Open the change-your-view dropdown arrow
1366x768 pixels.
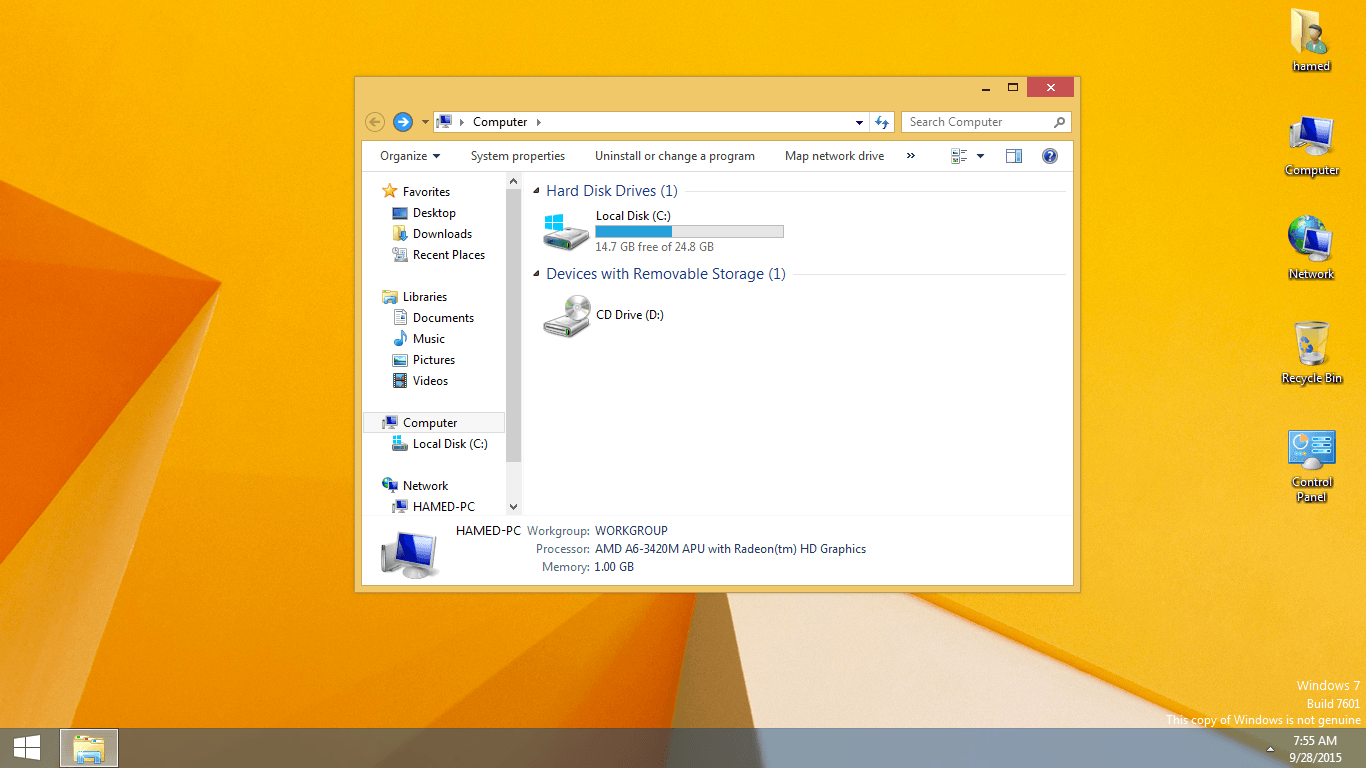(980, 156)
